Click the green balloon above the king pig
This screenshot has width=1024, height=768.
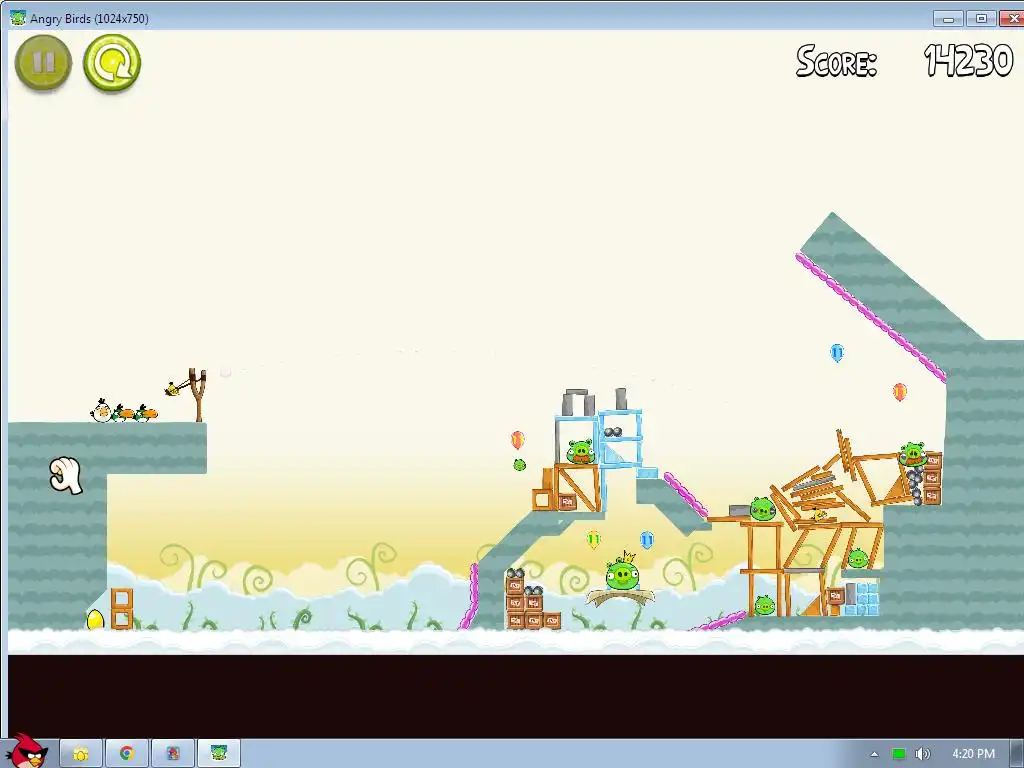click(x=593, y=539)
